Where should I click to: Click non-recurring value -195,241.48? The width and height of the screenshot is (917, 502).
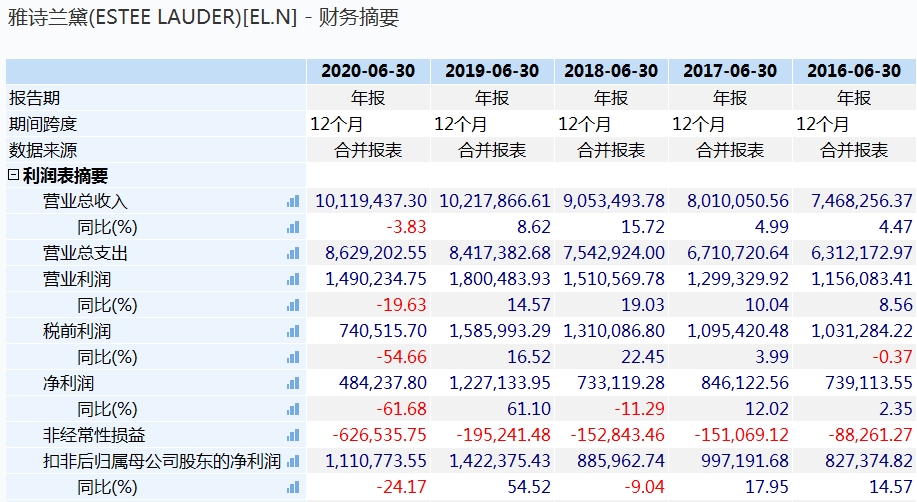(504, 435)
